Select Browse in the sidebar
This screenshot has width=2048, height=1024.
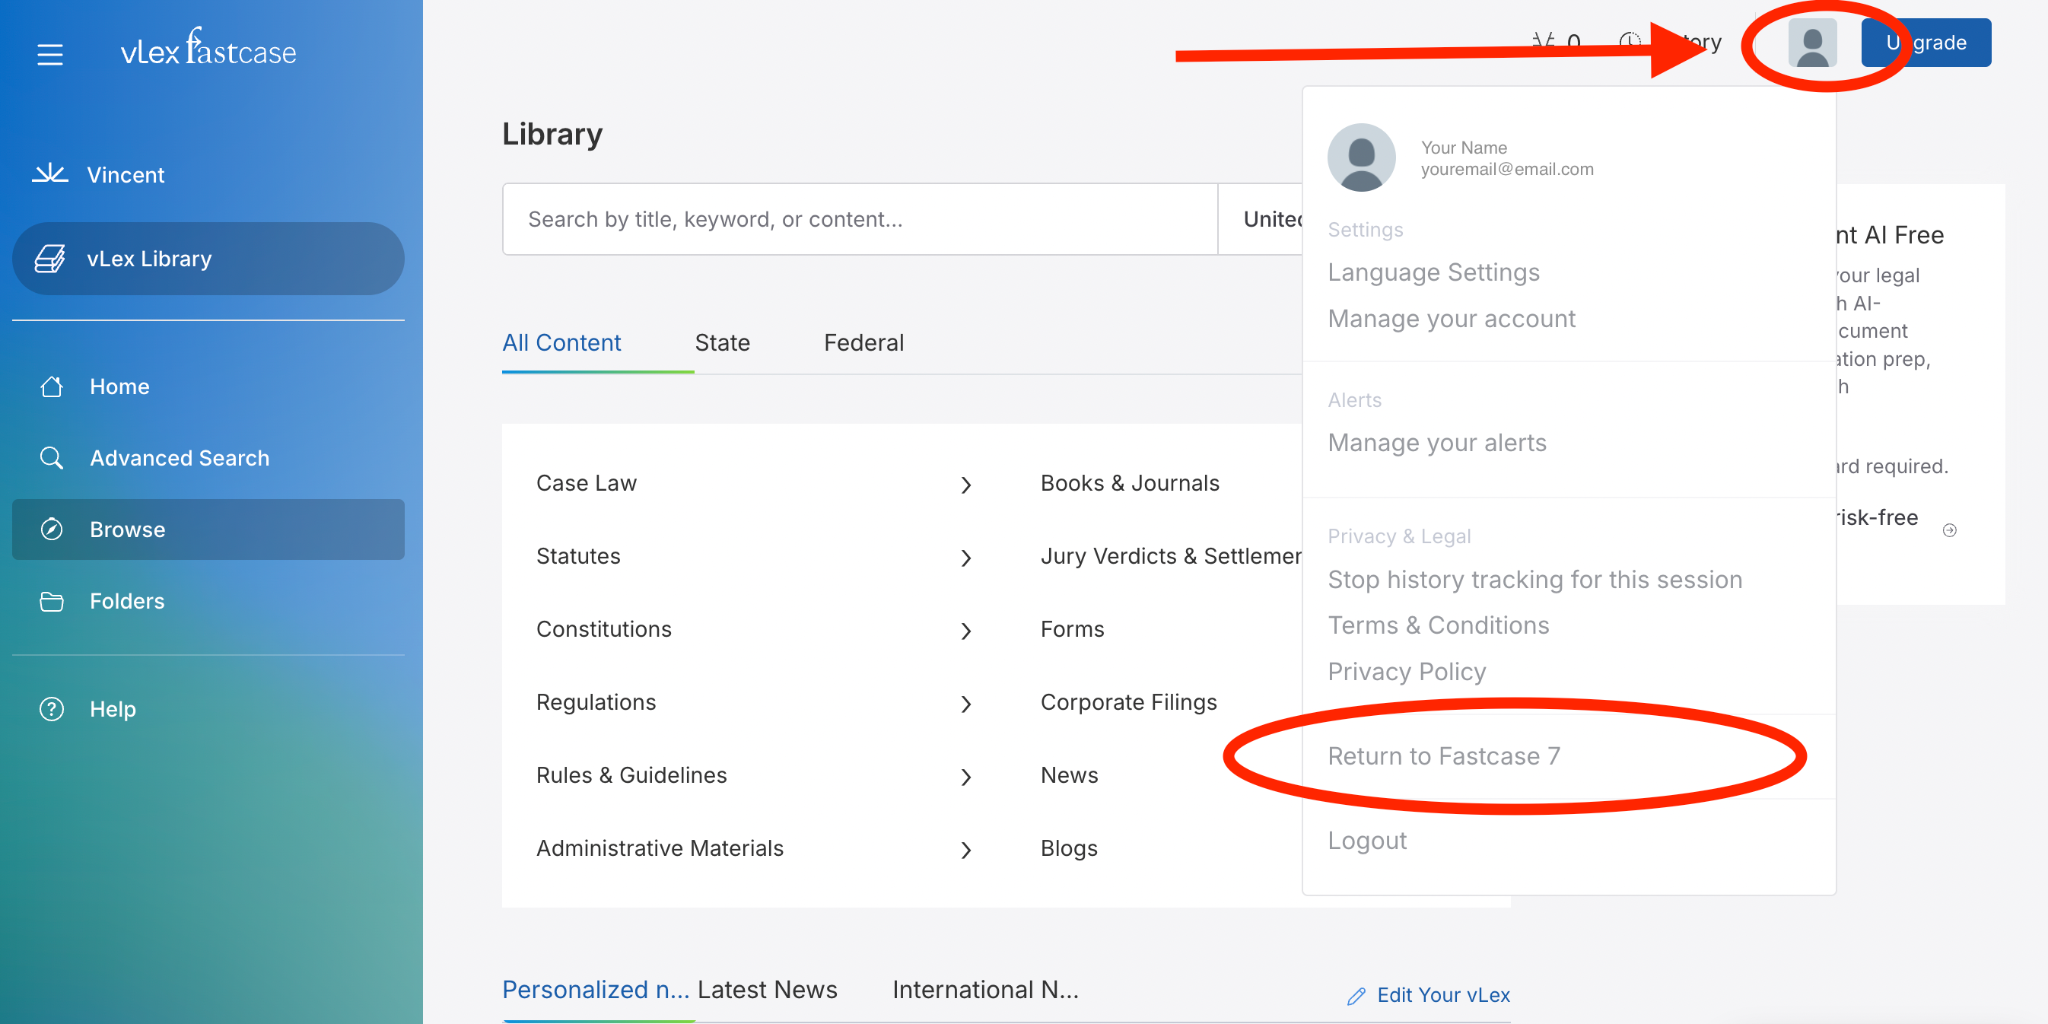(x=208, y=529)
